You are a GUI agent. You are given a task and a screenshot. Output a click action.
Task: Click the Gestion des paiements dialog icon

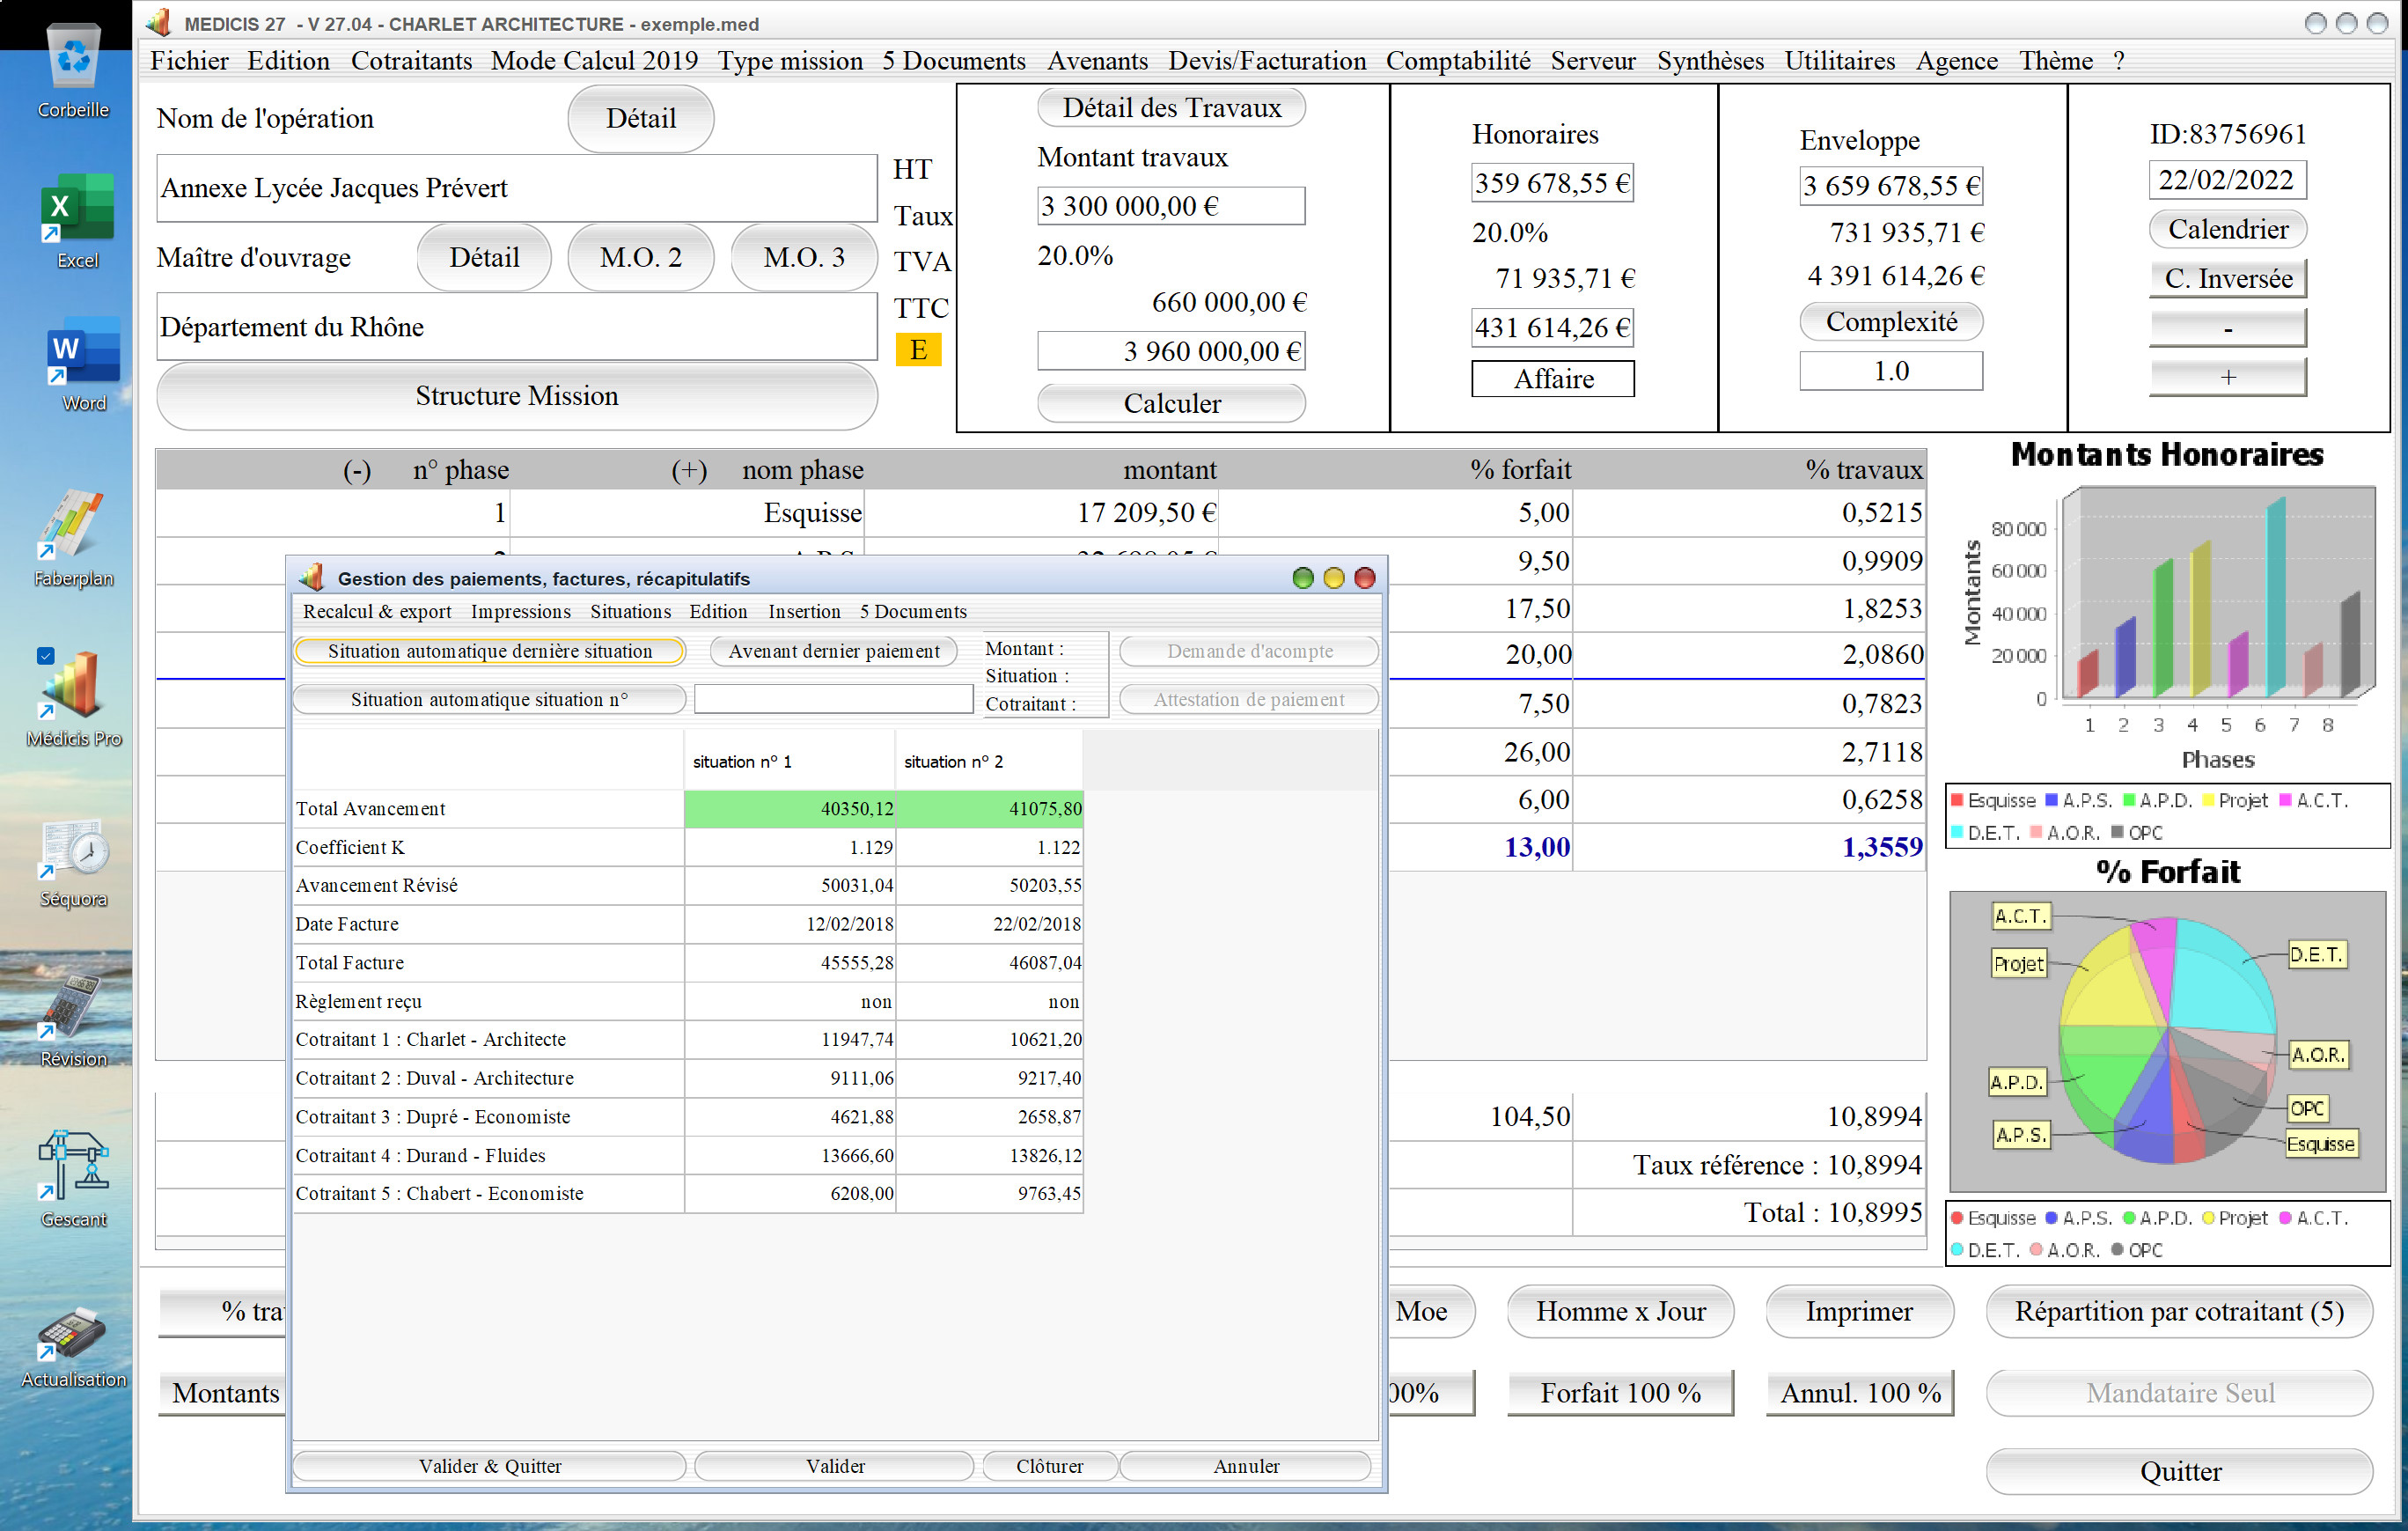point(312,577)
